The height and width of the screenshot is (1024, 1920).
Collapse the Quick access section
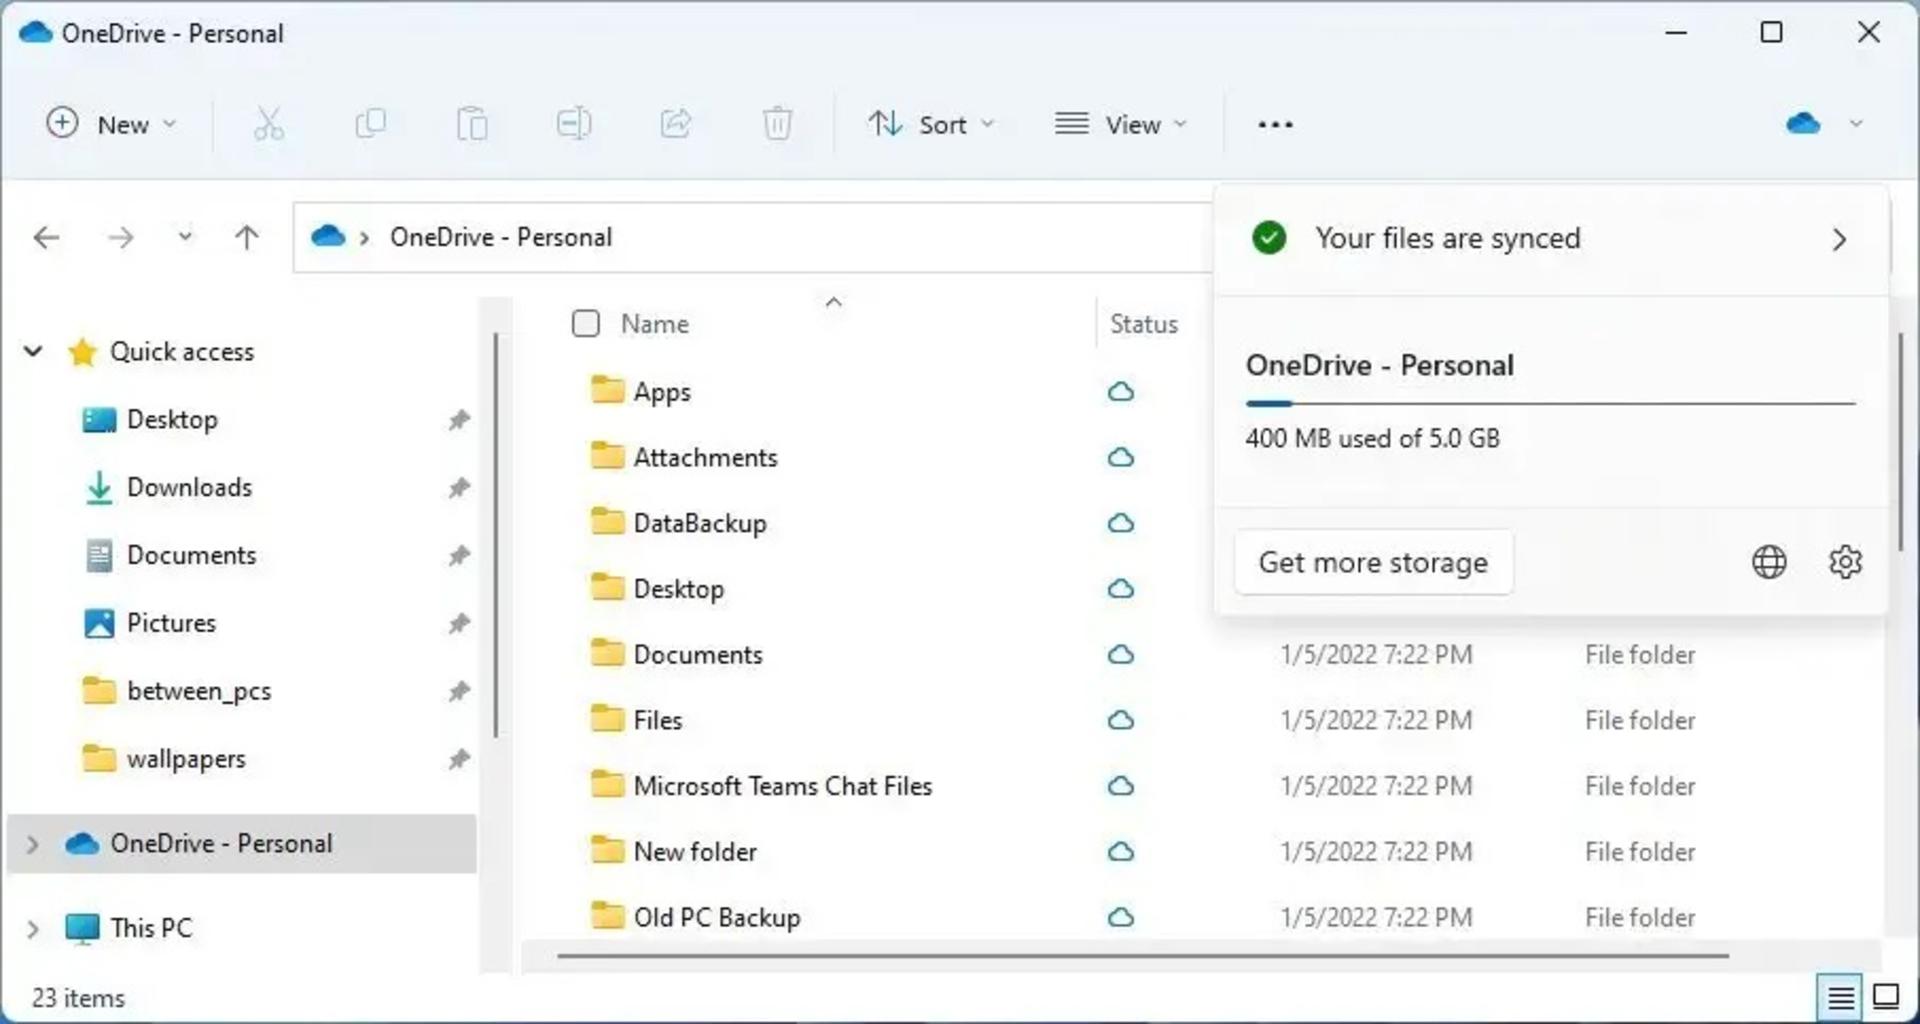(33, 351)
